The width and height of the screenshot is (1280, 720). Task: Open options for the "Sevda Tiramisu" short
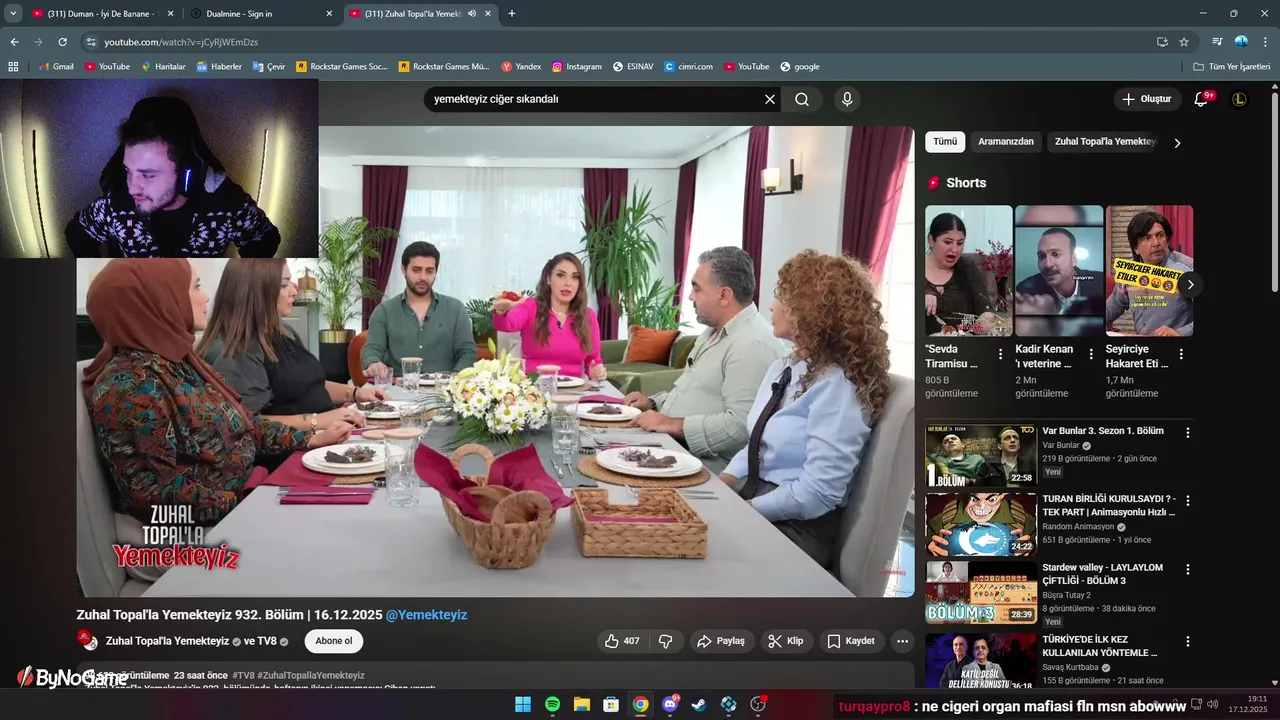pos(1000,354)
